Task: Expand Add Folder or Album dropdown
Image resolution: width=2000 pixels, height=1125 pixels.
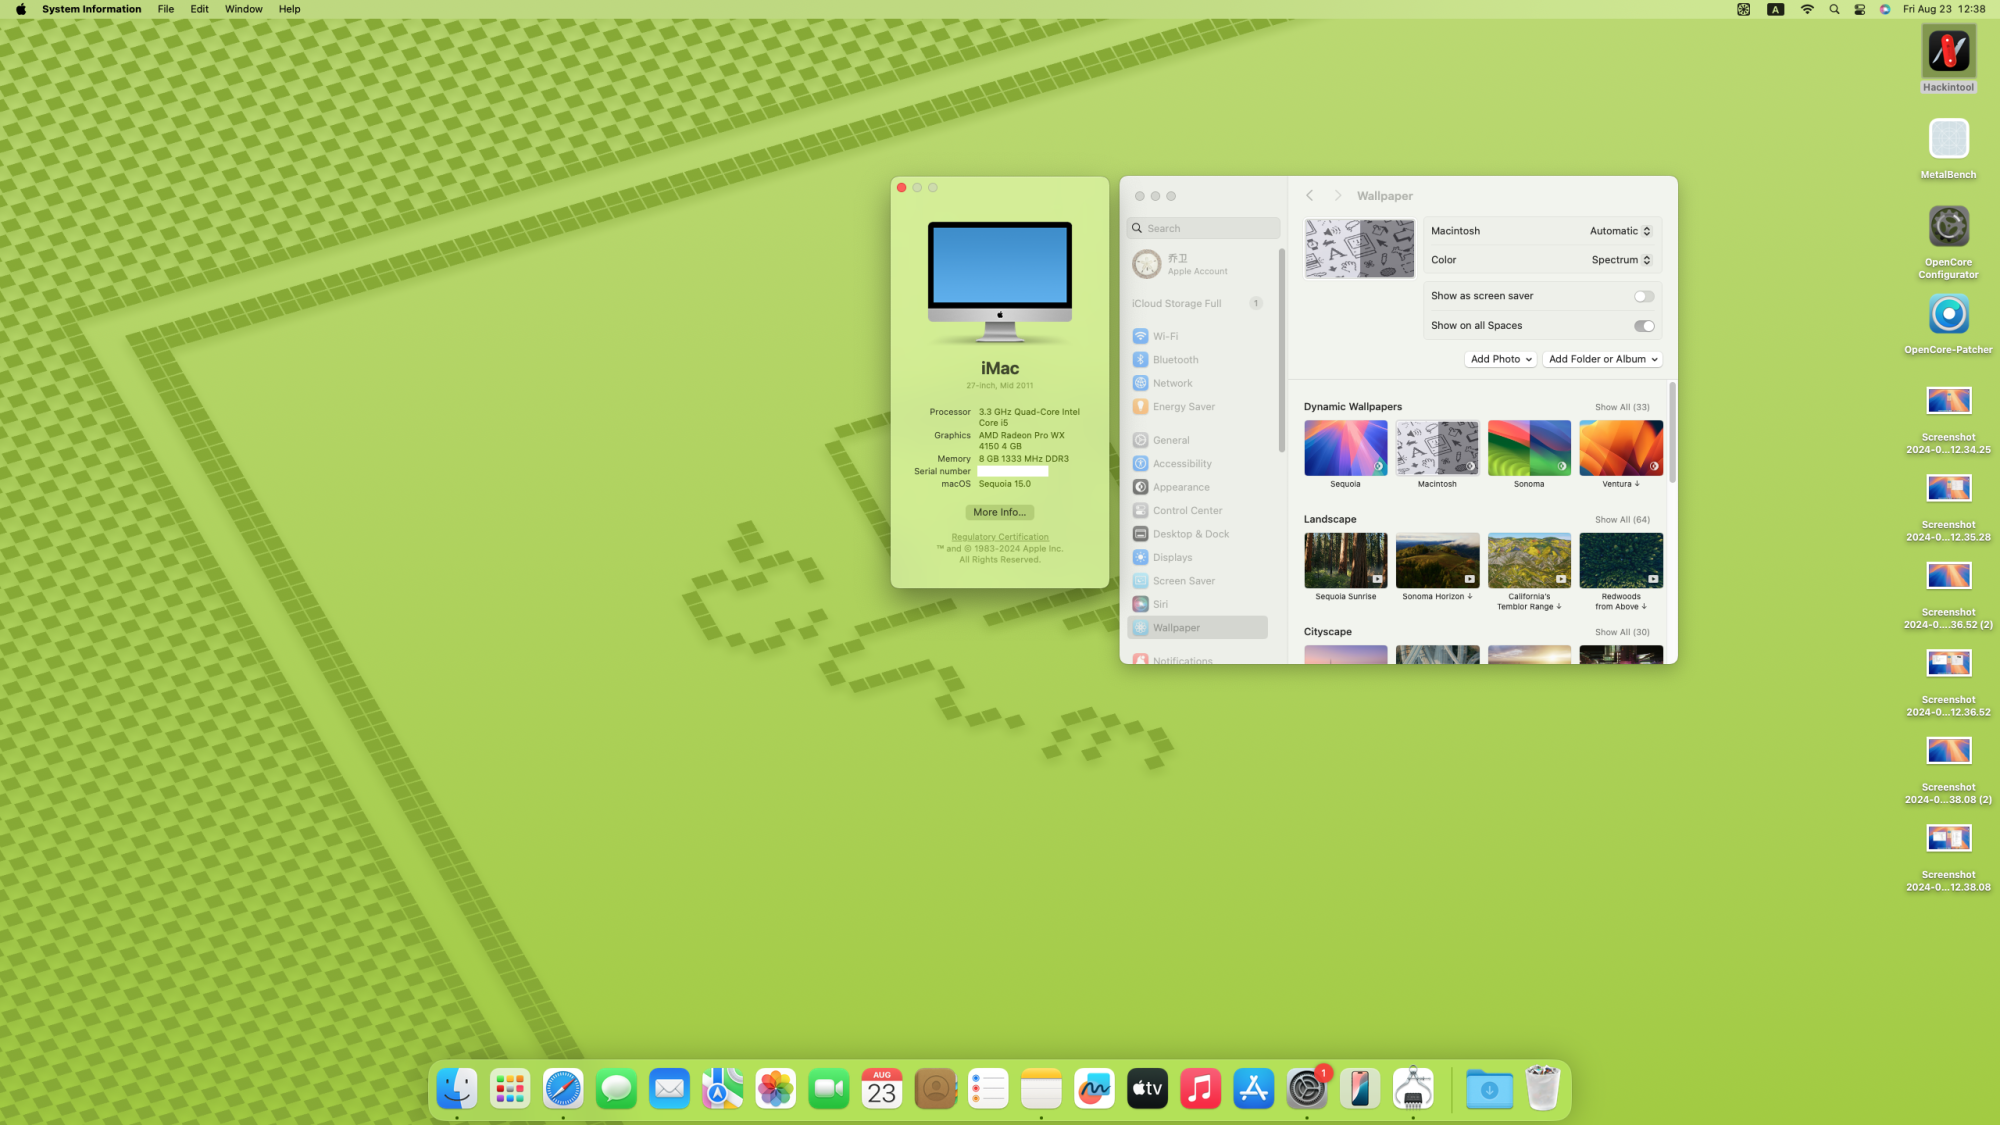Action: 1602,359
